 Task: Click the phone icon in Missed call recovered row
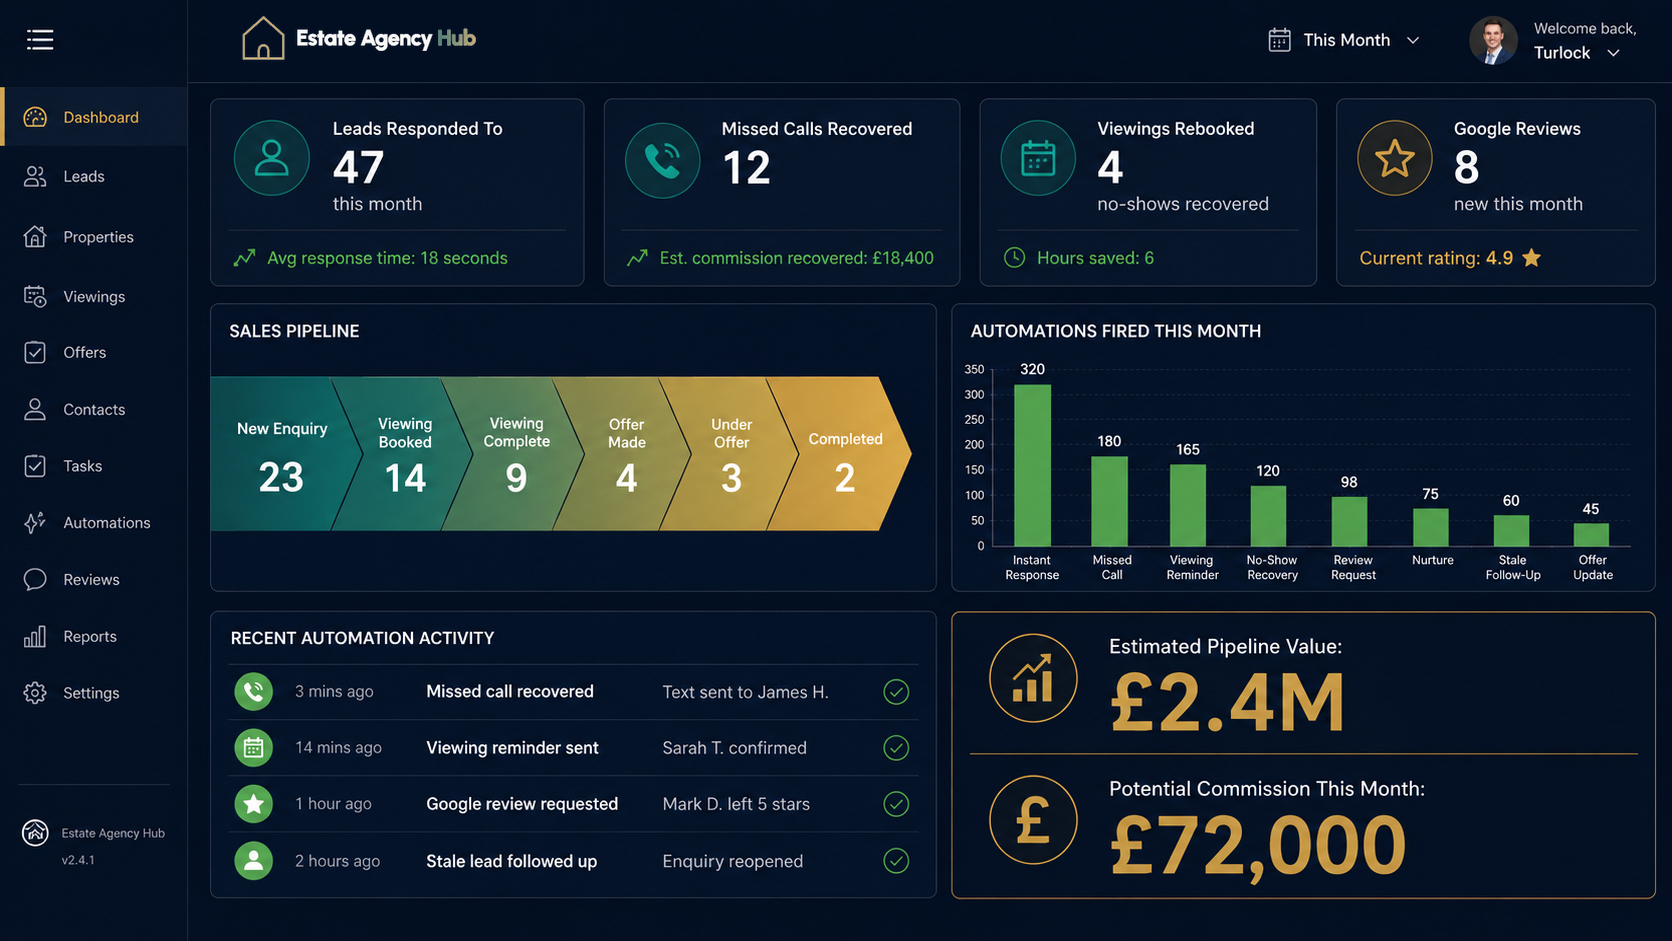point(254,691)
